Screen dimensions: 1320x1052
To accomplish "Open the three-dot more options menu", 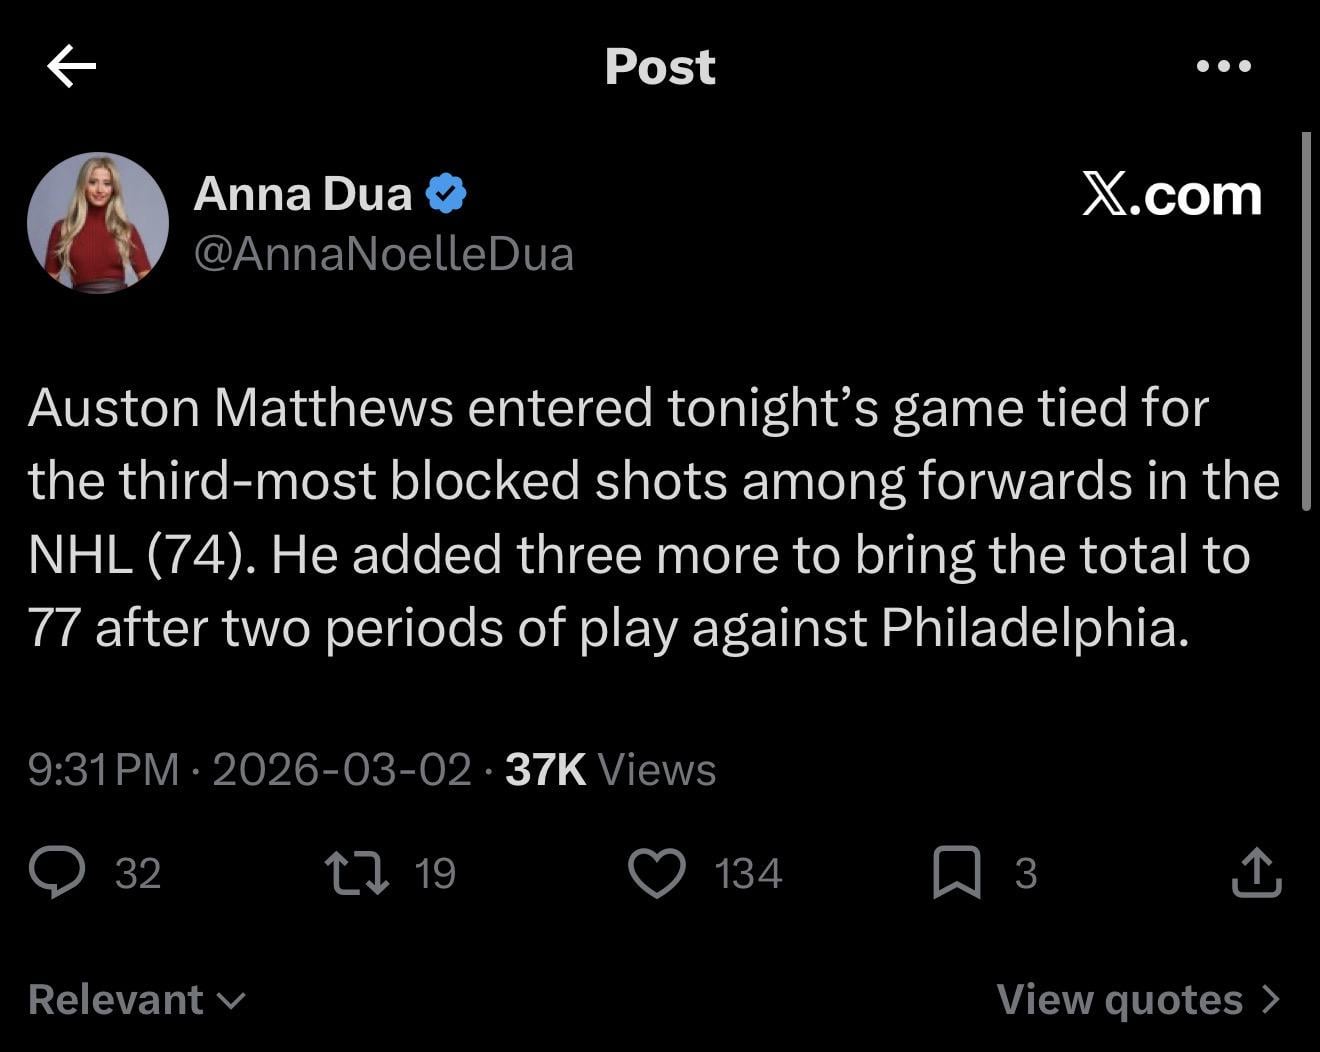I will click(x=1223, y=67).
